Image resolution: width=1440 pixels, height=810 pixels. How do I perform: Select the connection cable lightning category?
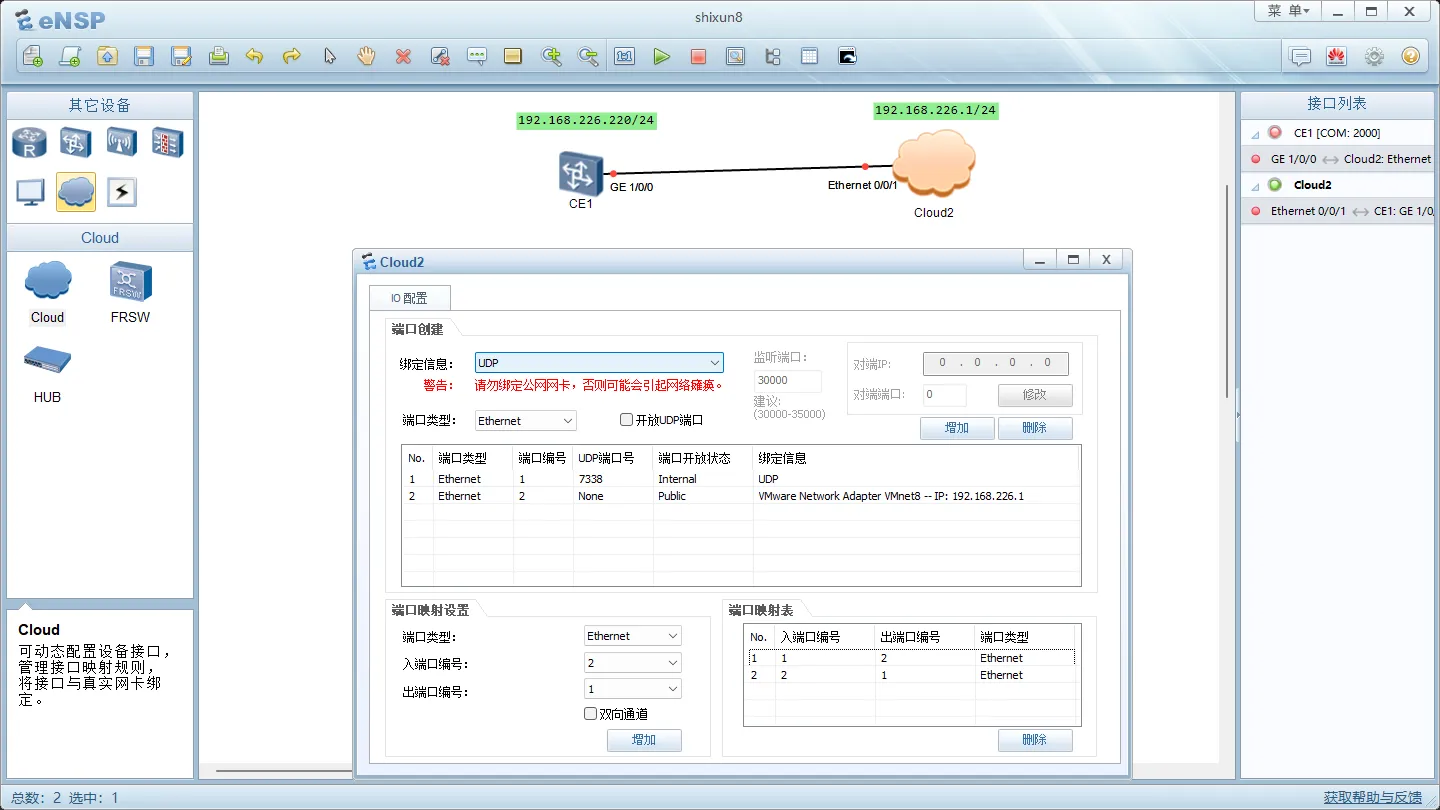coord(122,192)
